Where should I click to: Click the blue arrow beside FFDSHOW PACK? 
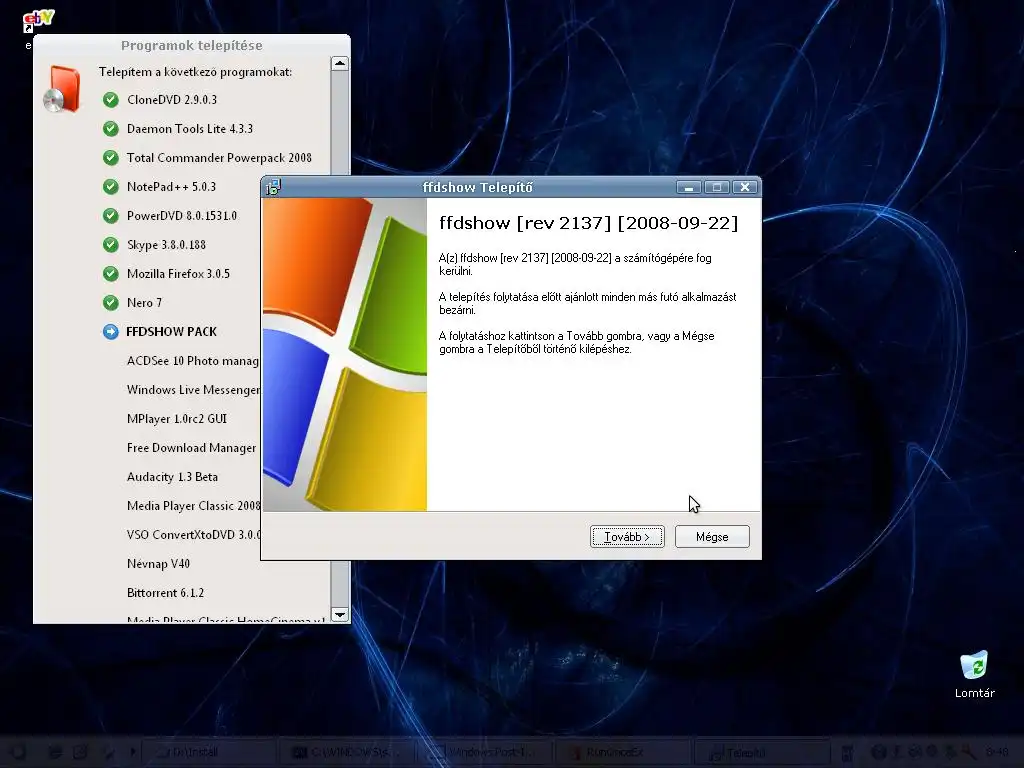[x=111, y=332]
